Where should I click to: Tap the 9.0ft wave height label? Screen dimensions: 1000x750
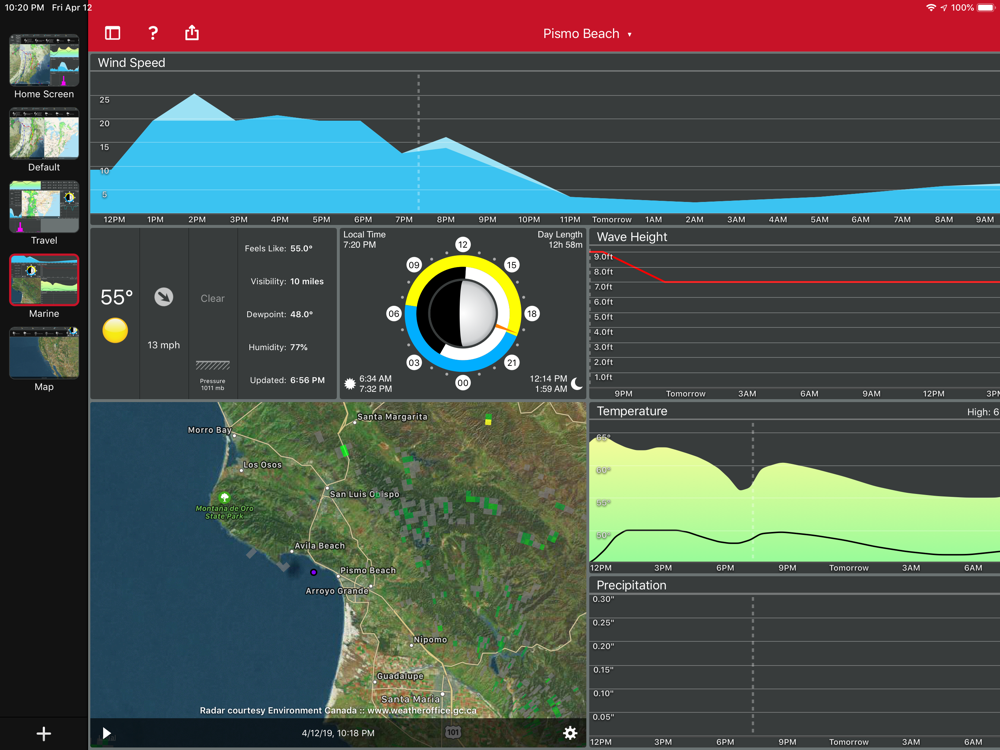click(x=603, y=257)
